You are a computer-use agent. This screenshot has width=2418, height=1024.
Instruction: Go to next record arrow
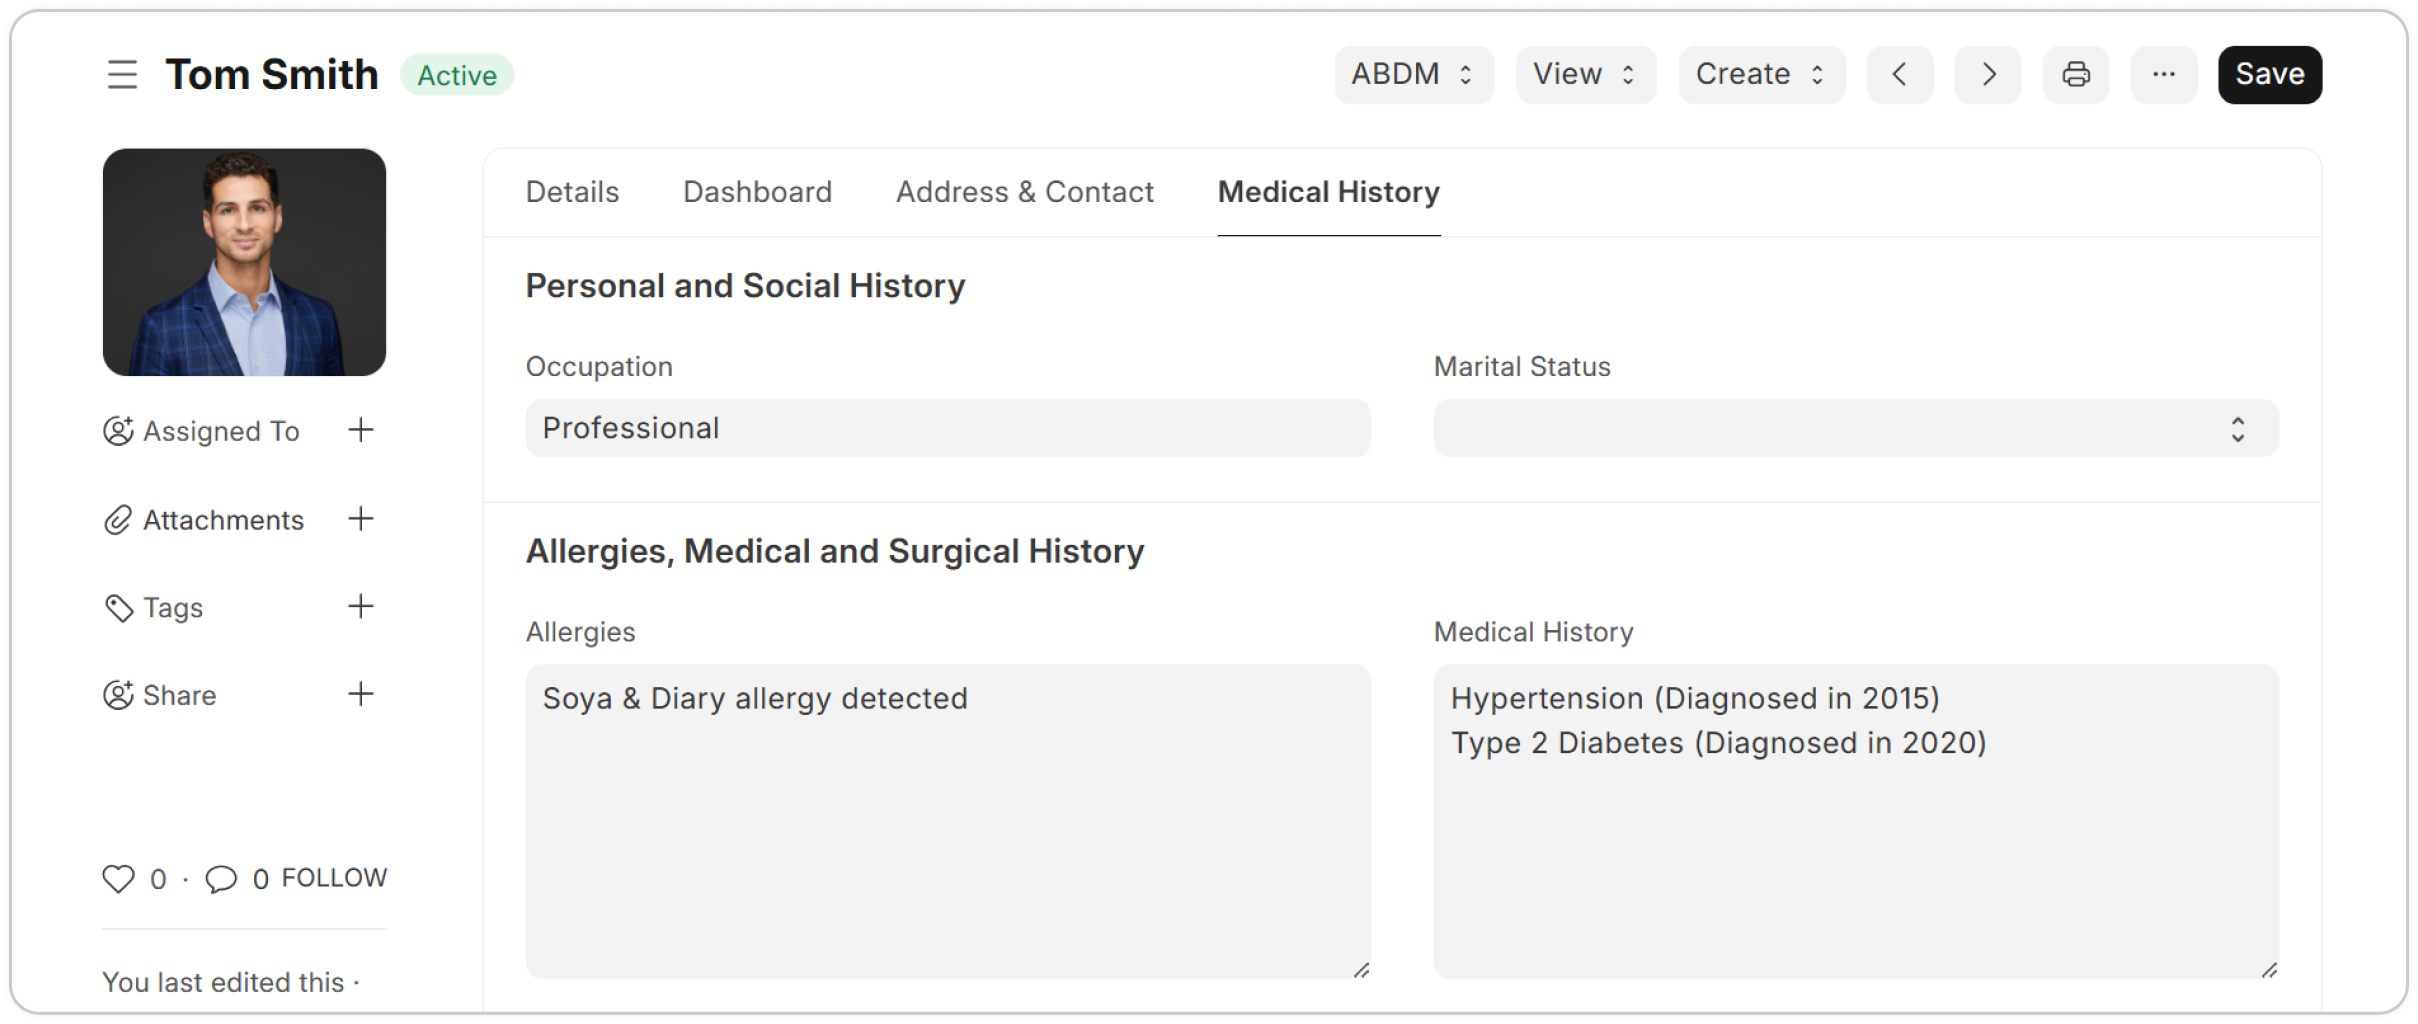coord(1987,75)
